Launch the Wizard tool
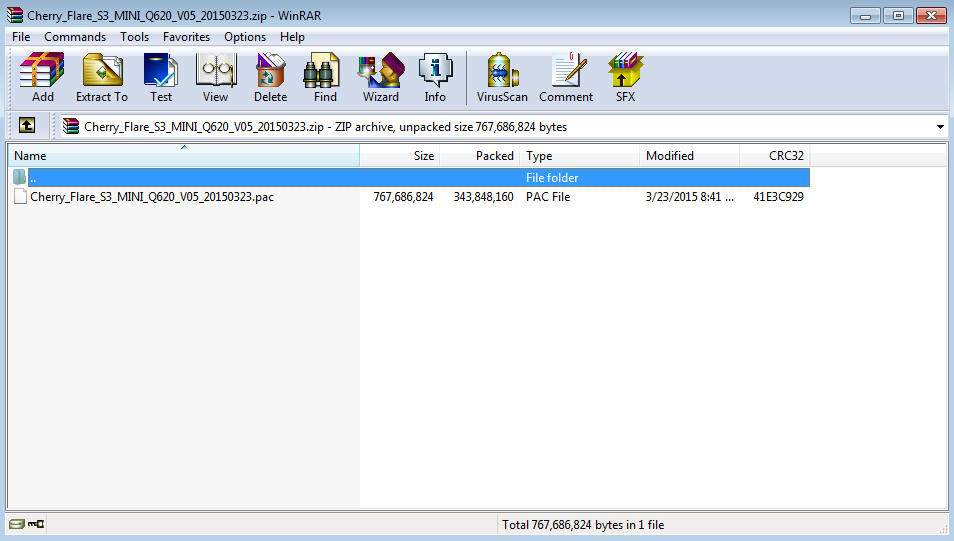This screenshot has height=541, width=954. [x=380, y=78]
